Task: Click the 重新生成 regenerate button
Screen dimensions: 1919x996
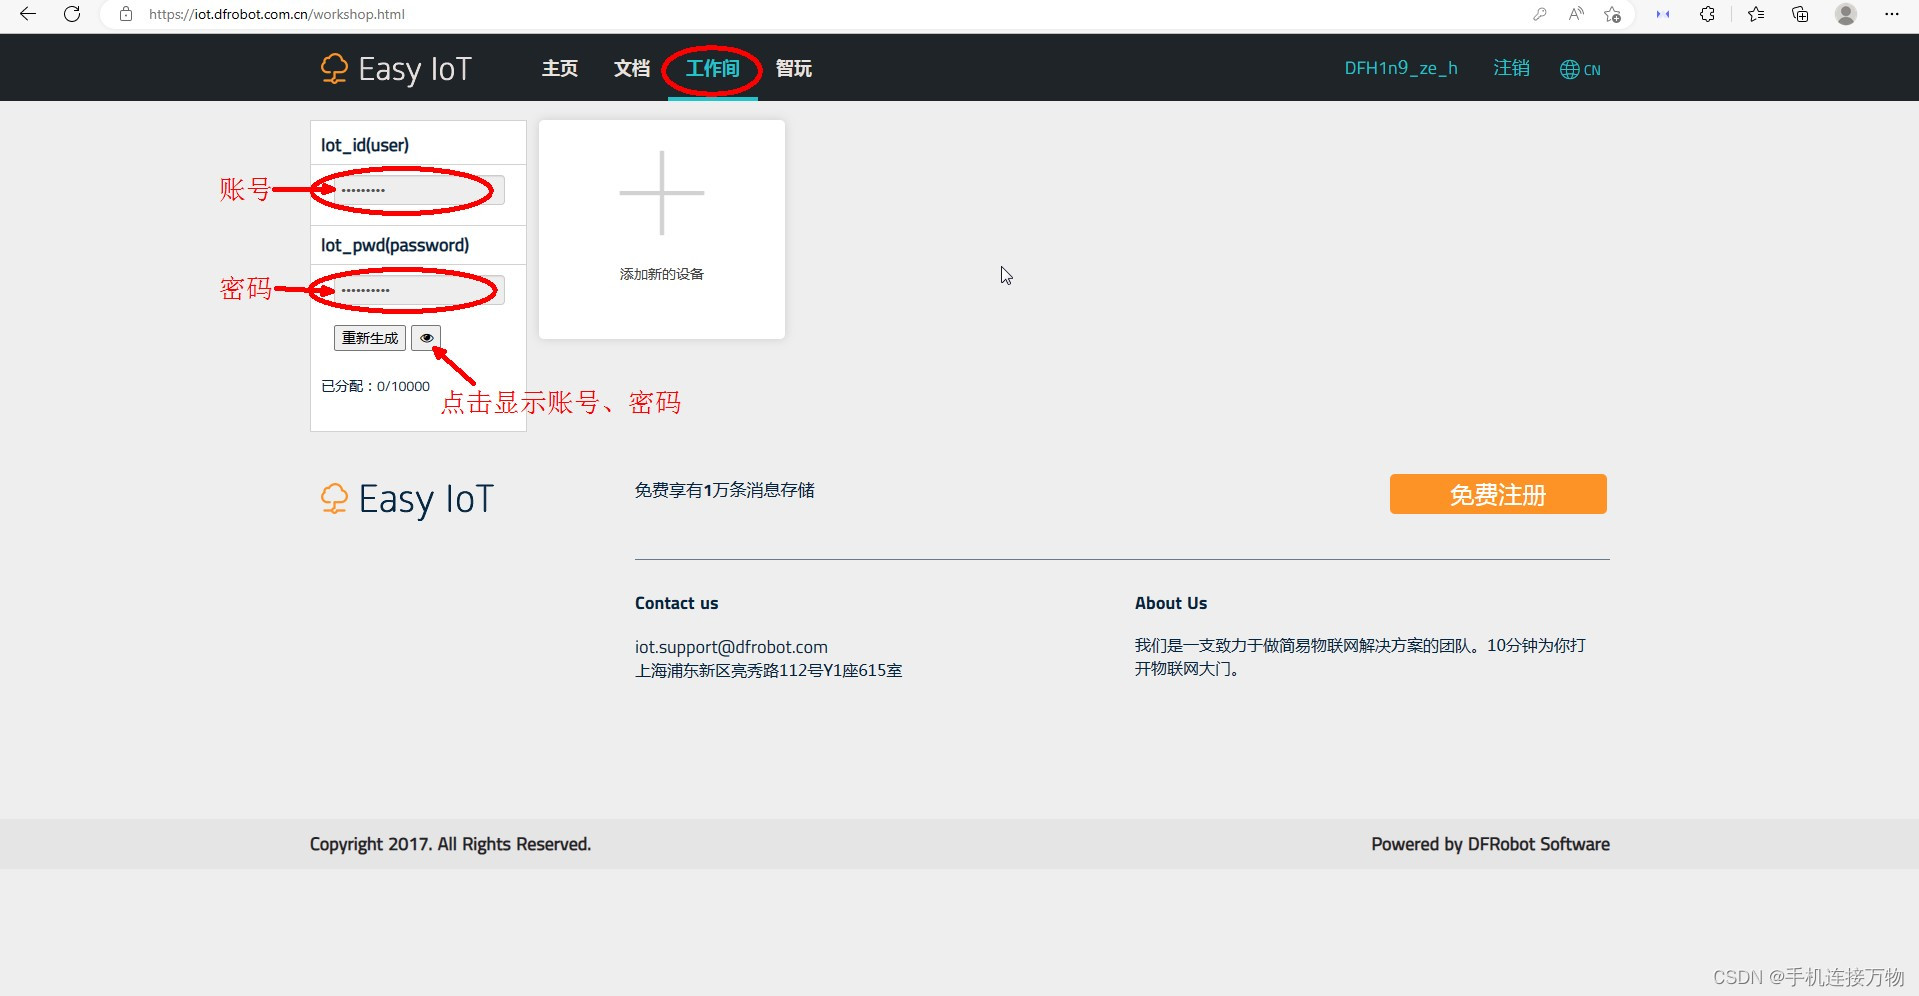Action: tap(370, 338)
